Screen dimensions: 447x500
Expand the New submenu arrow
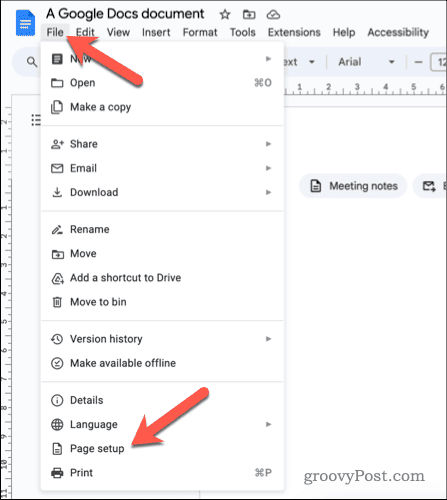click(268, 59)
